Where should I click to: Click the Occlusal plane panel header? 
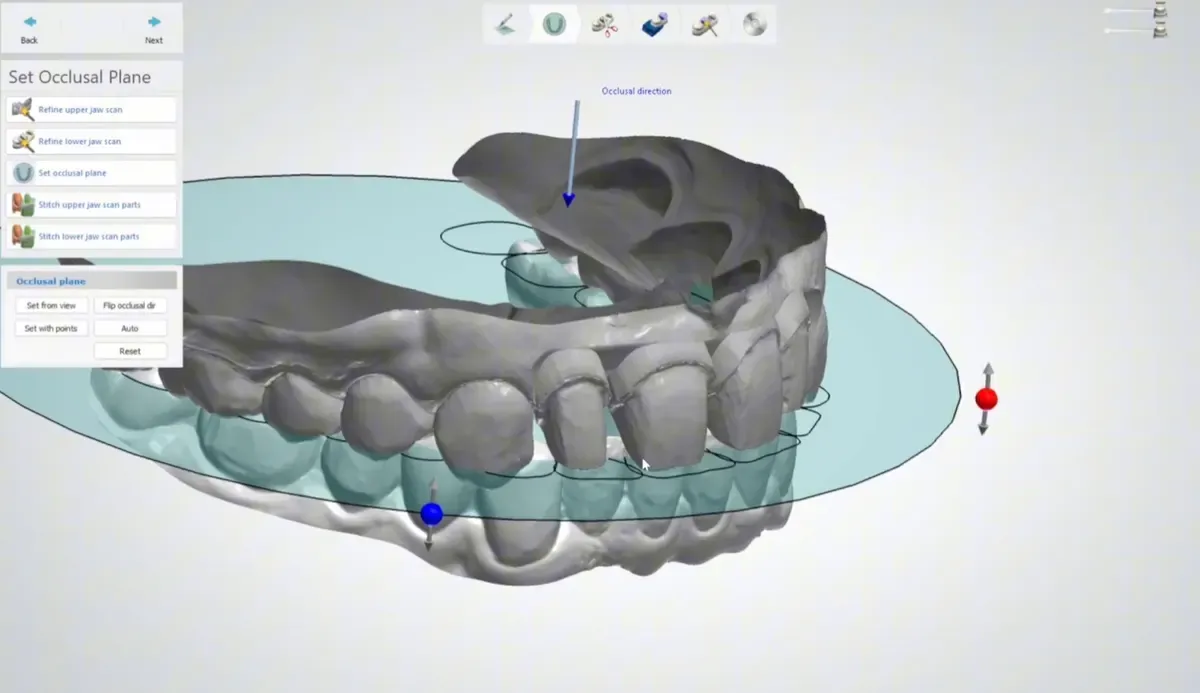click(91, 281)
